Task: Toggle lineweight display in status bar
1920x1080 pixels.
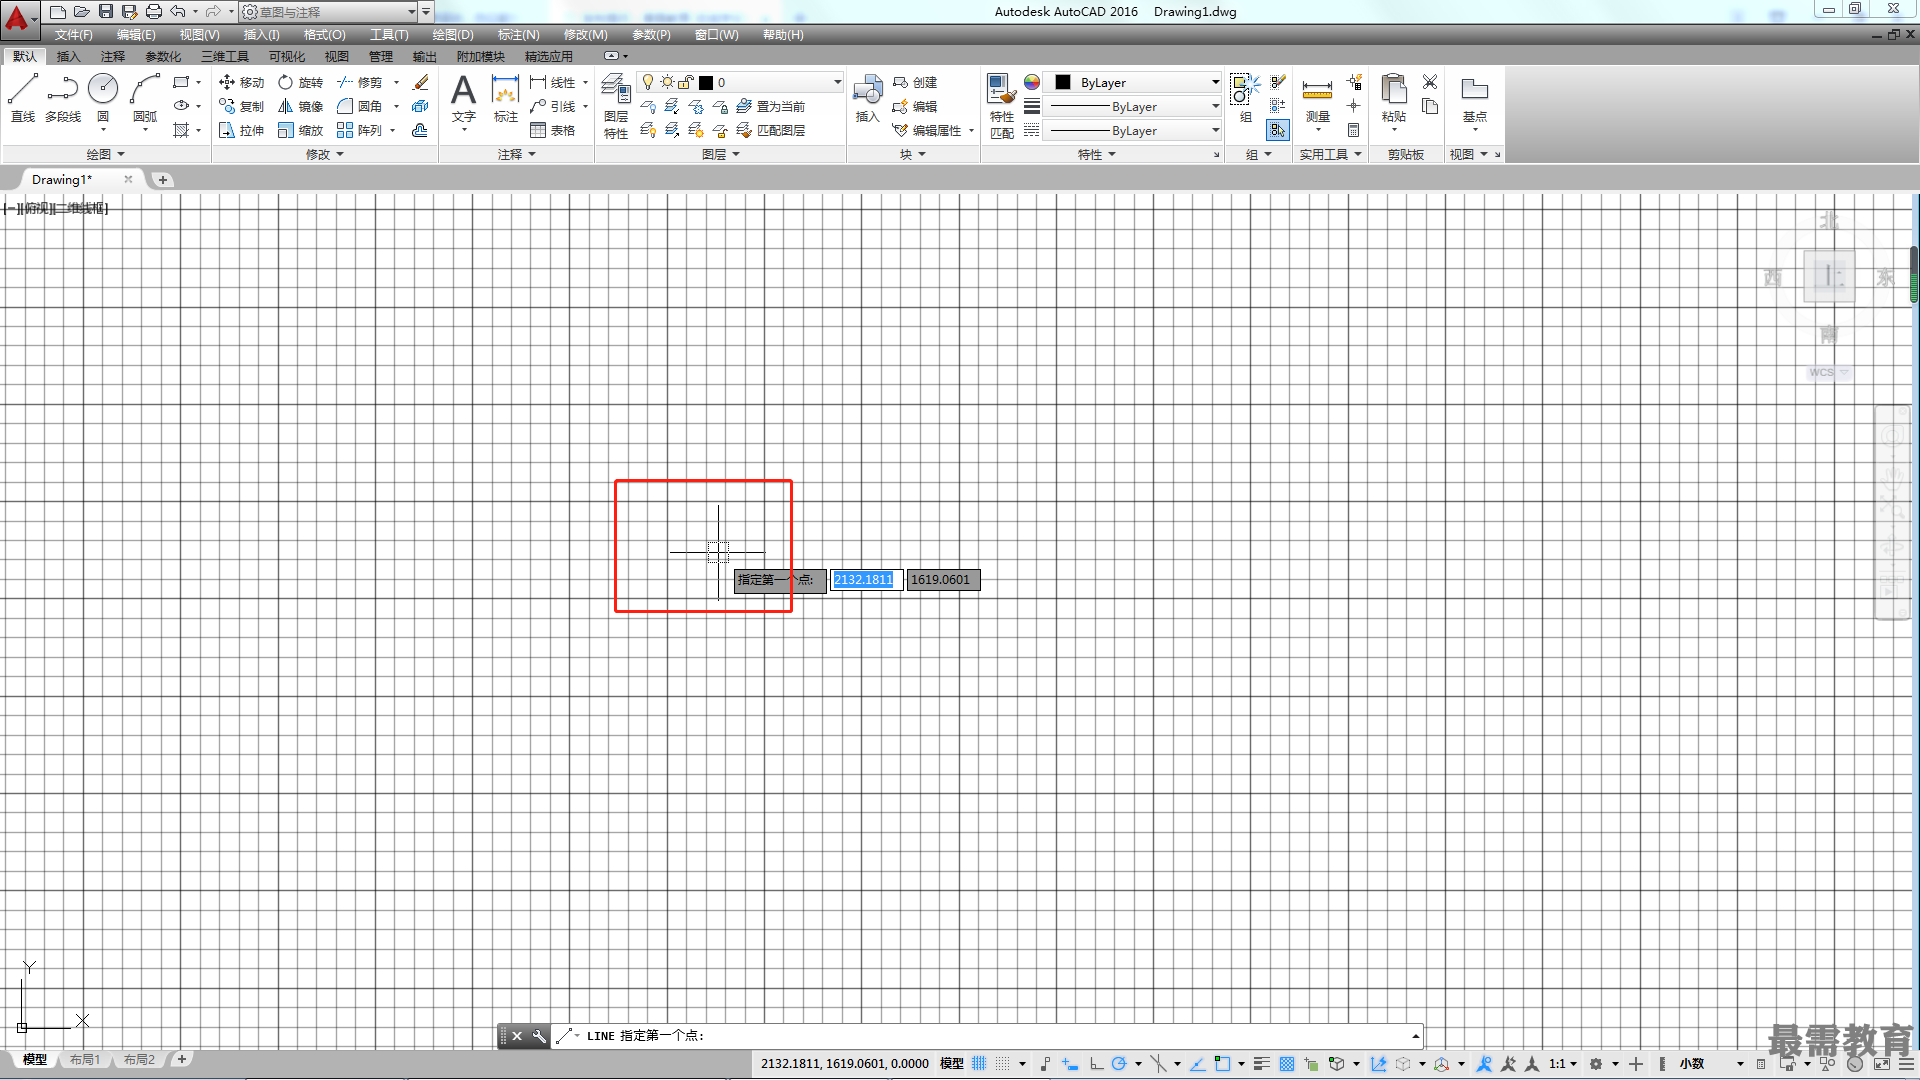Action: [1262, 1063]
